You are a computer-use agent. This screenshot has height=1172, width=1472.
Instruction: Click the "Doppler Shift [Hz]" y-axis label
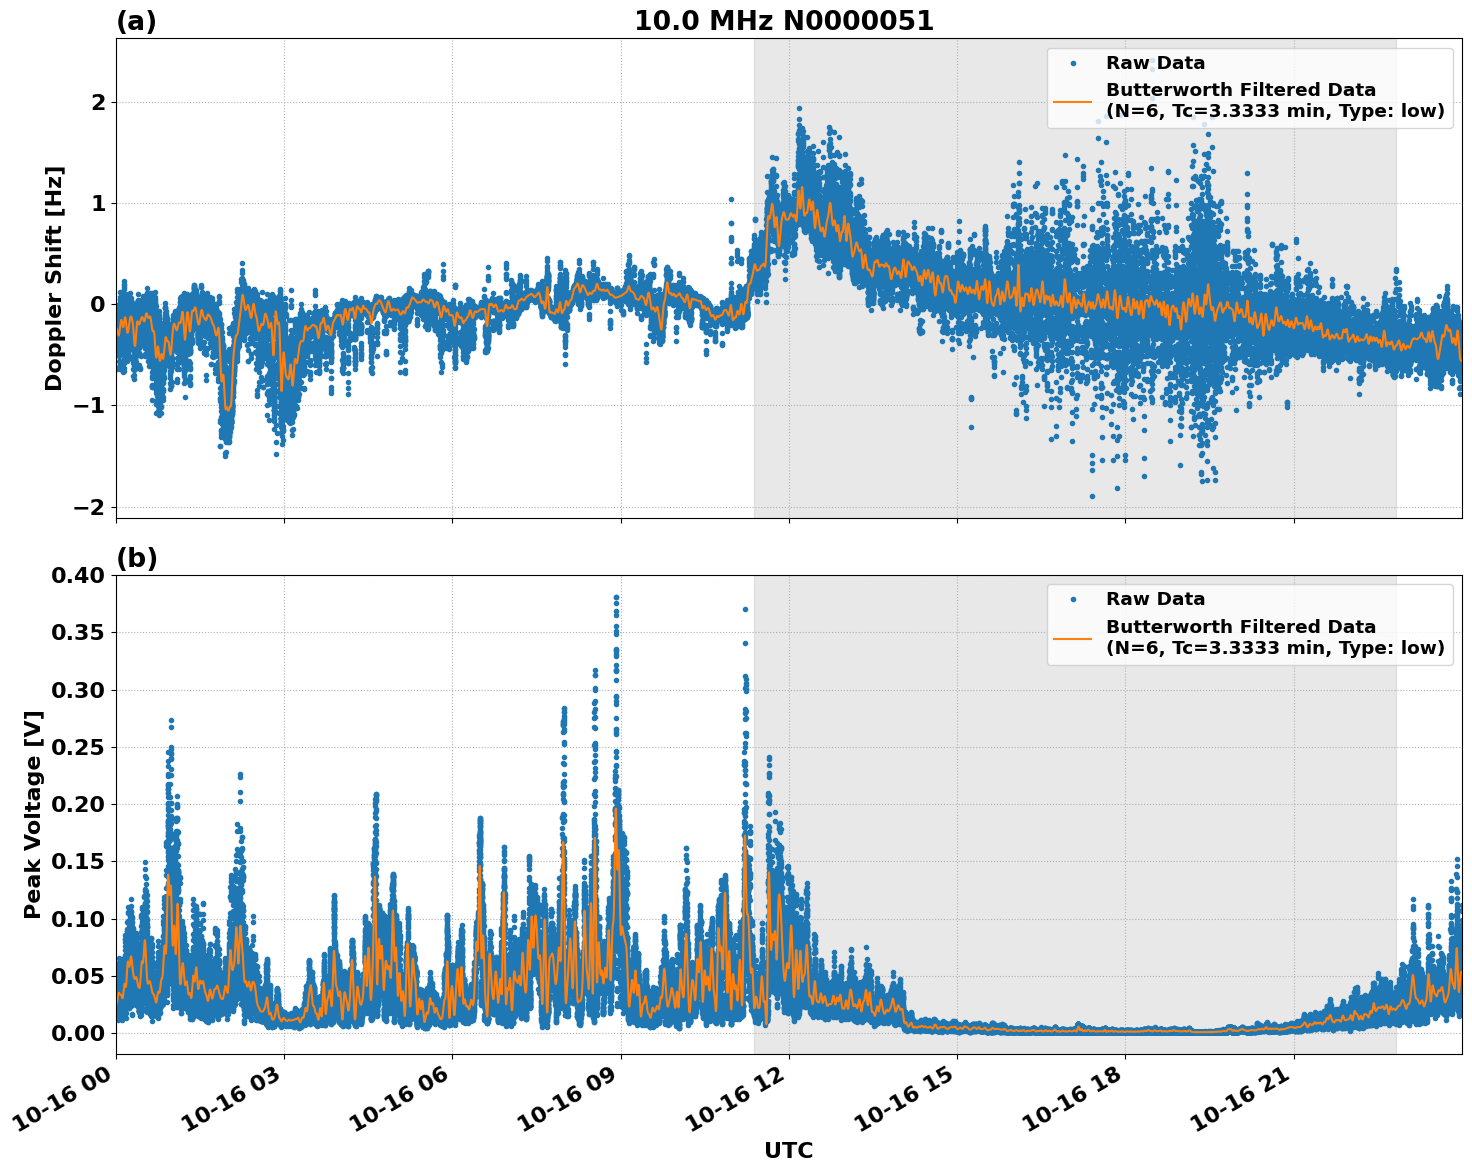[x=54, y=278]
